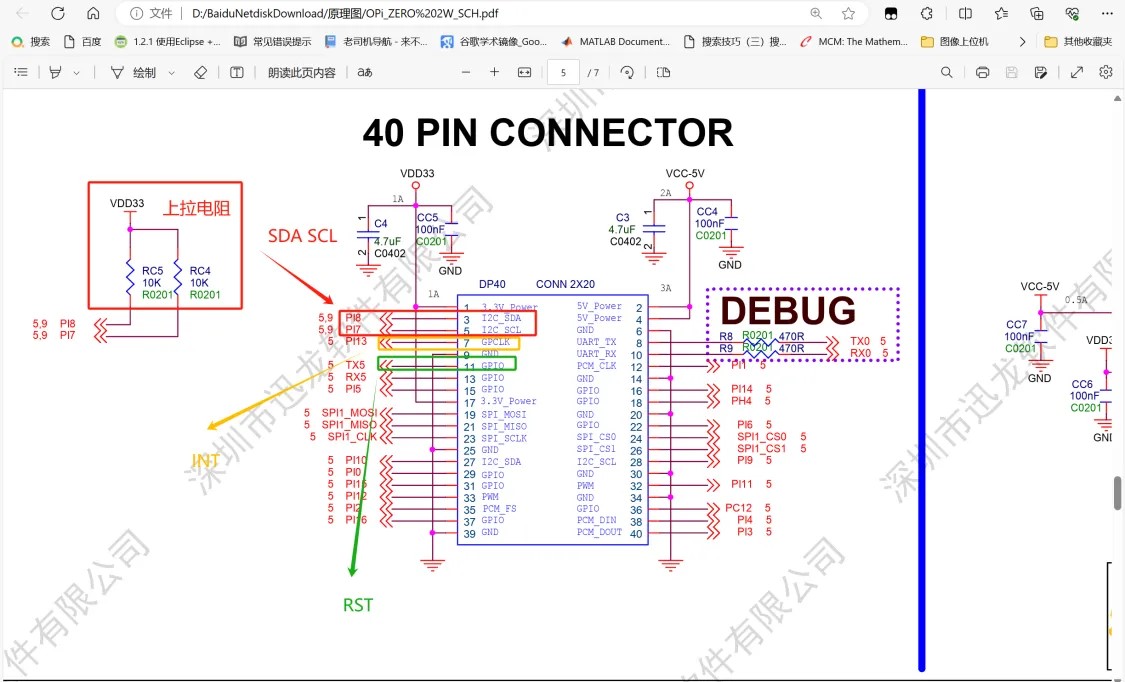The width and height of the screenshot is (1125, 682).
Task: Click the page number input field
Action: point(563,73)
